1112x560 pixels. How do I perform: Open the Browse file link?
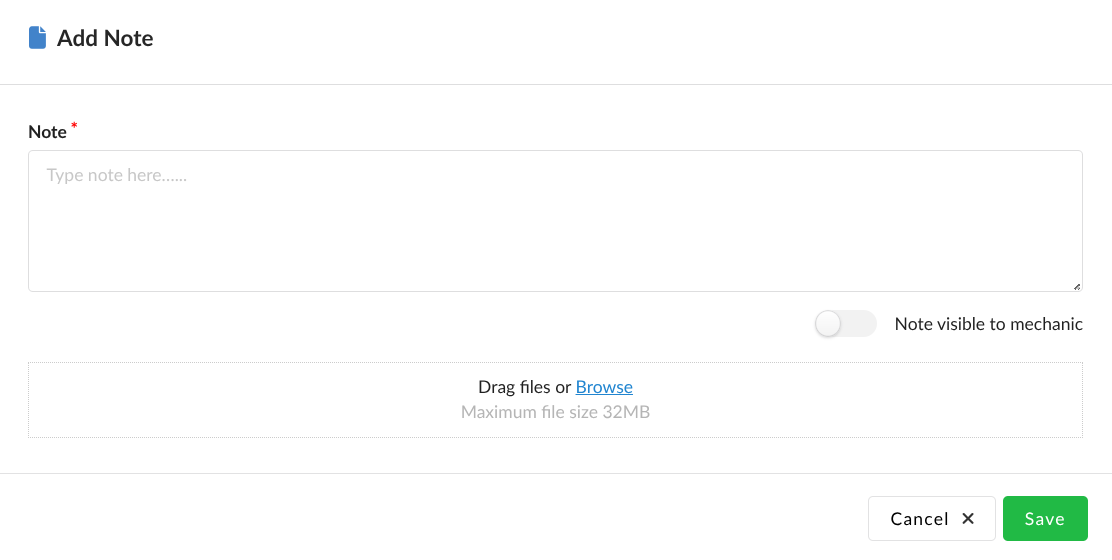(x=604, y=387)
